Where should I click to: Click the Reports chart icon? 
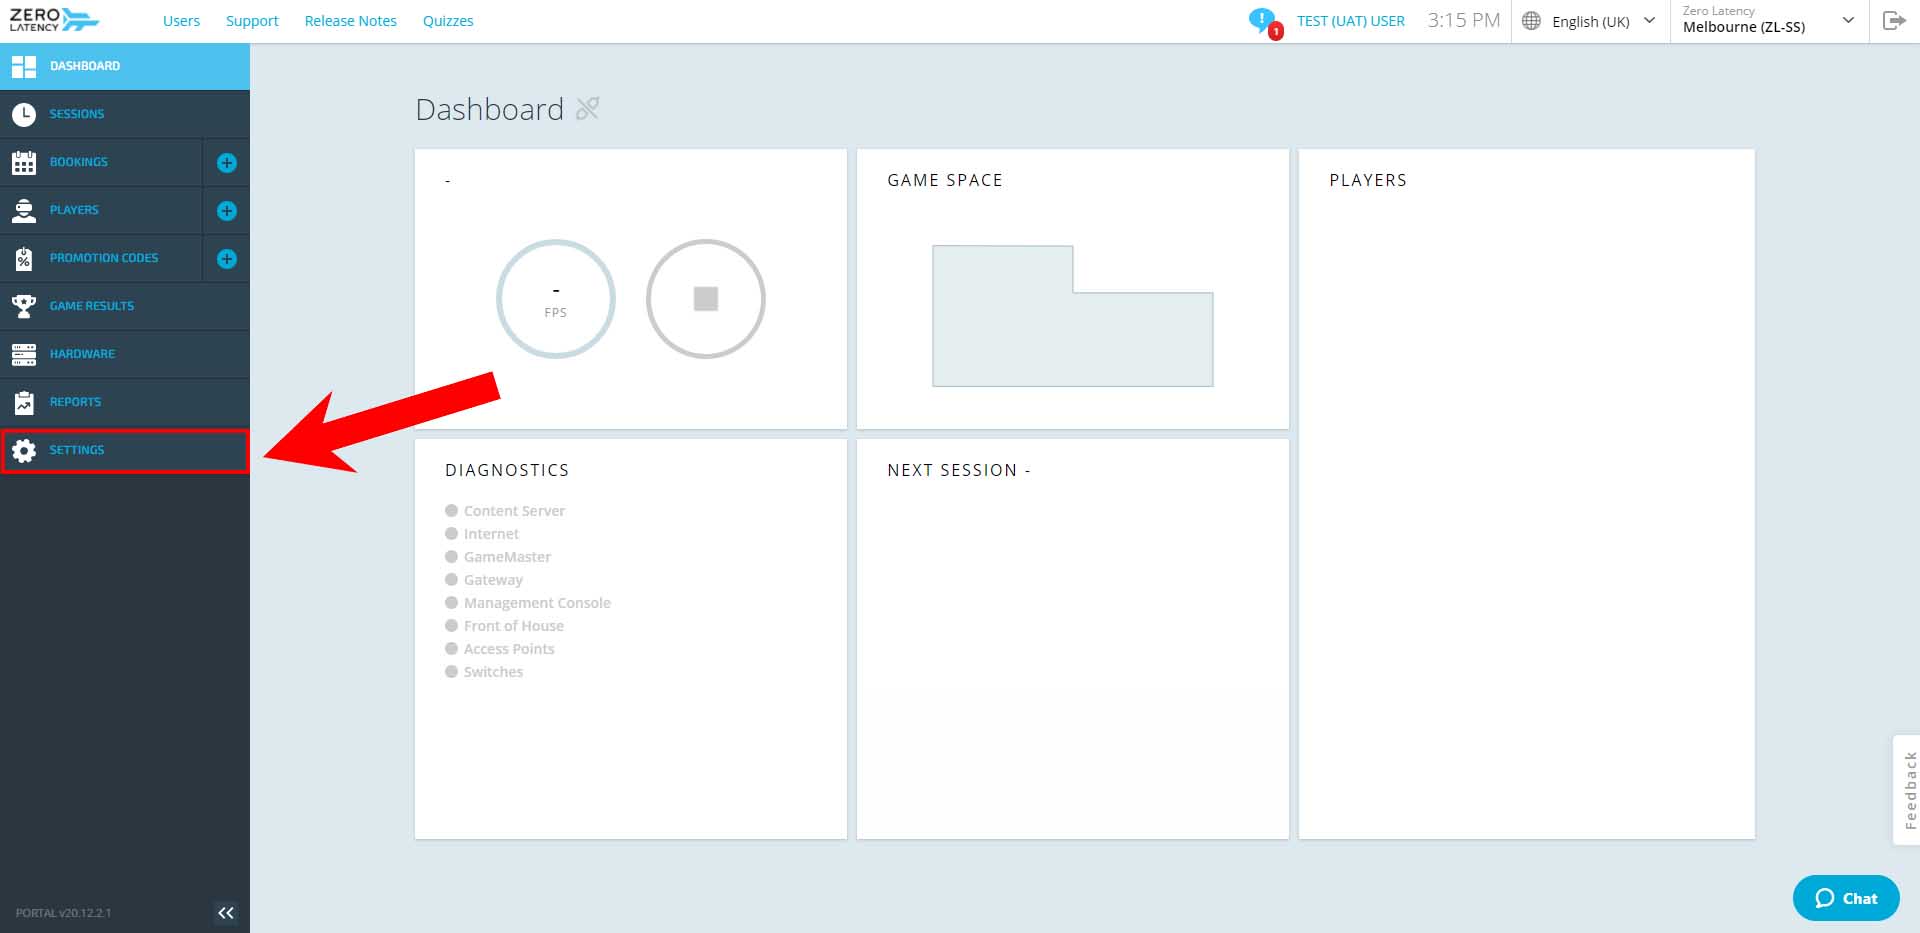[x=24, y=402]
